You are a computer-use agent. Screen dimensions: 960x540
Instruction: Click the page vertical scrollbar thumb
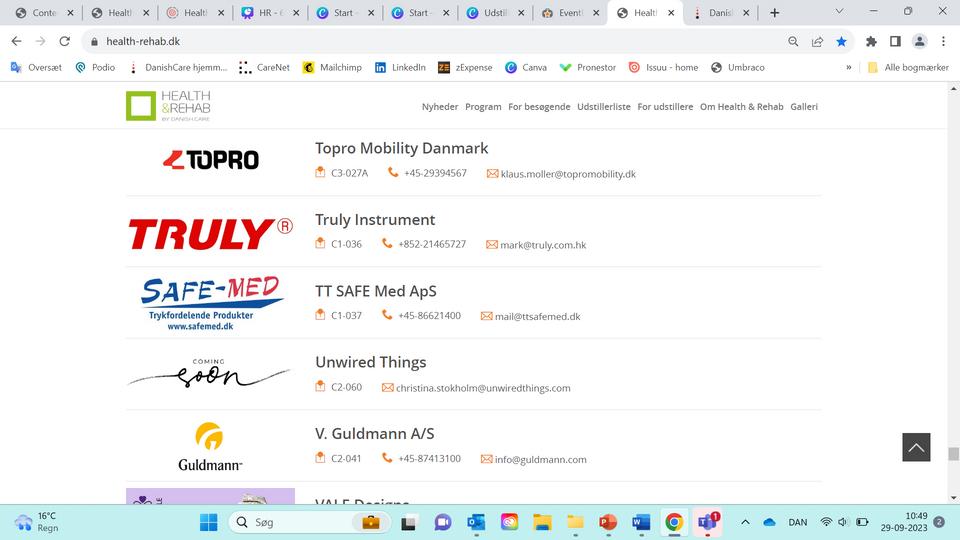[x=953, y=454]
